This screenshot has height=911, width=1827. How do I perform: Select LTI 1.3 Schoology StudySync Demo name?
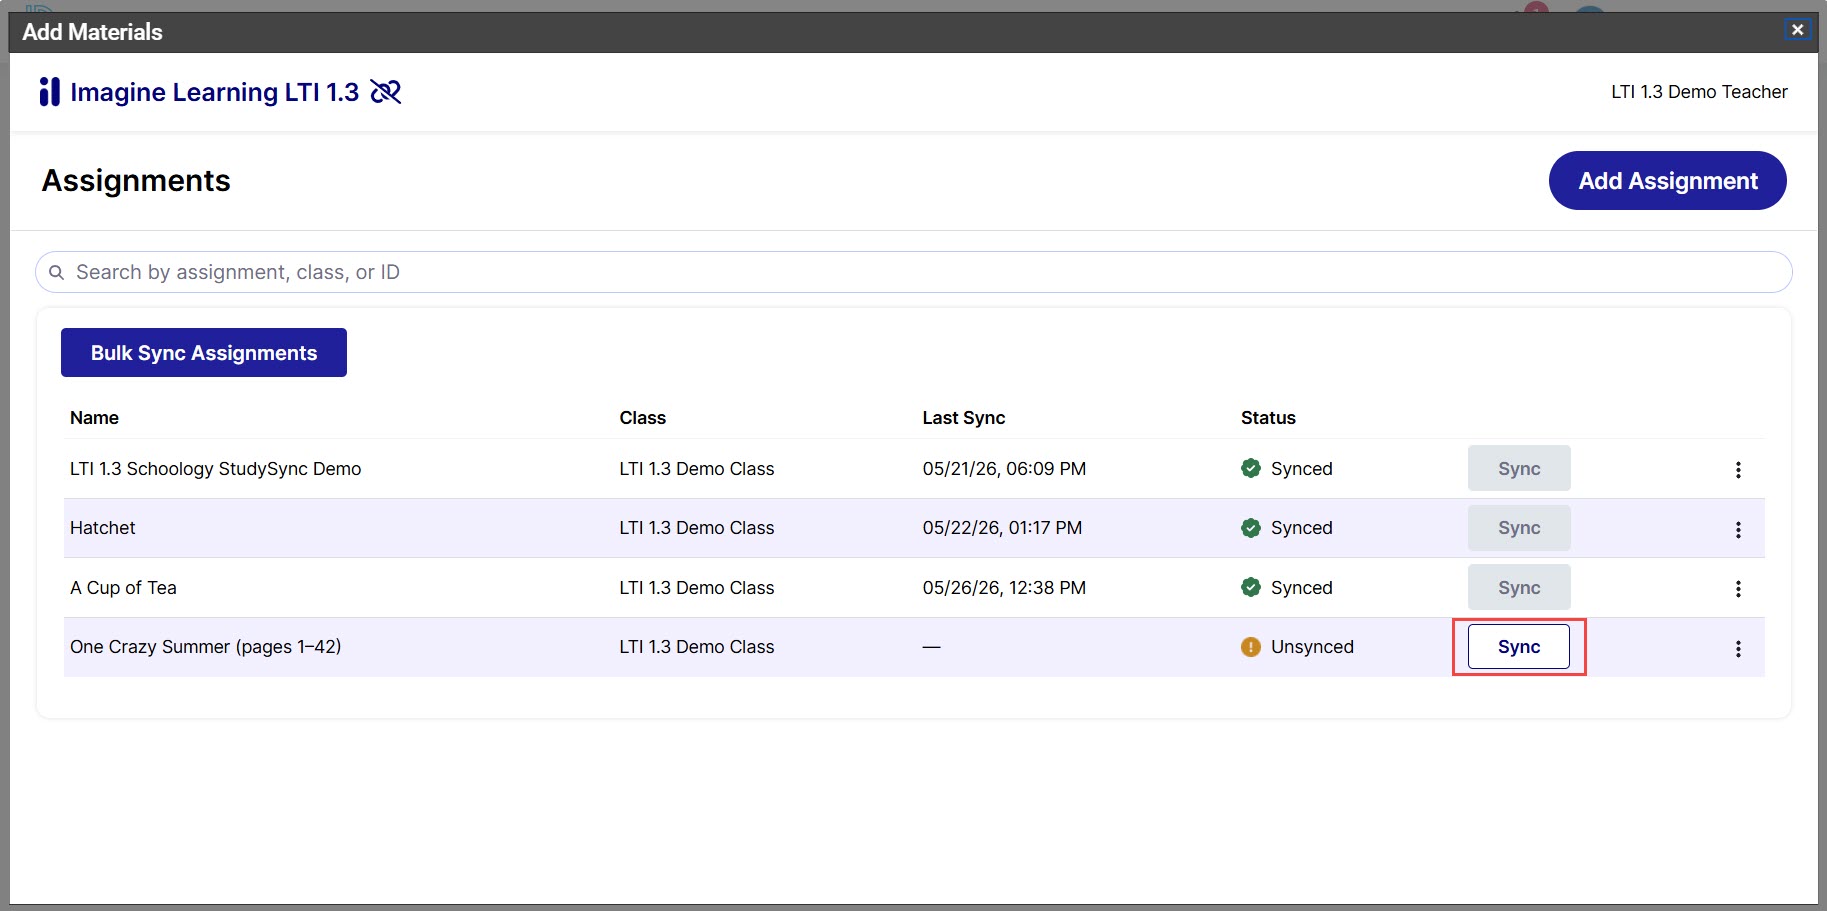[x=215, y=469]
